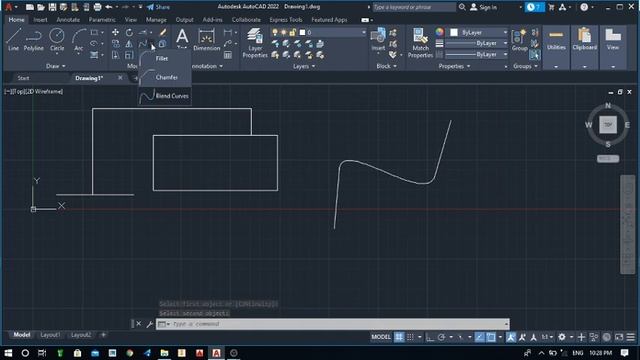The width and height of the screenshot is (640, 360).
Task: Click the Undo arrow icon
Action: [109, 7]
